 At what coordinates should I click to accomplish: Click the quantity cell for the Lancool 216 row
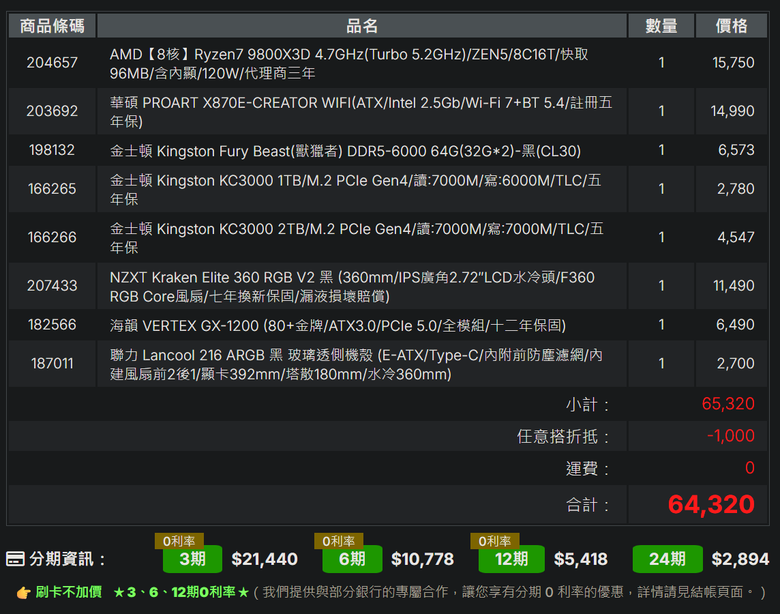(x=661, y=364)
